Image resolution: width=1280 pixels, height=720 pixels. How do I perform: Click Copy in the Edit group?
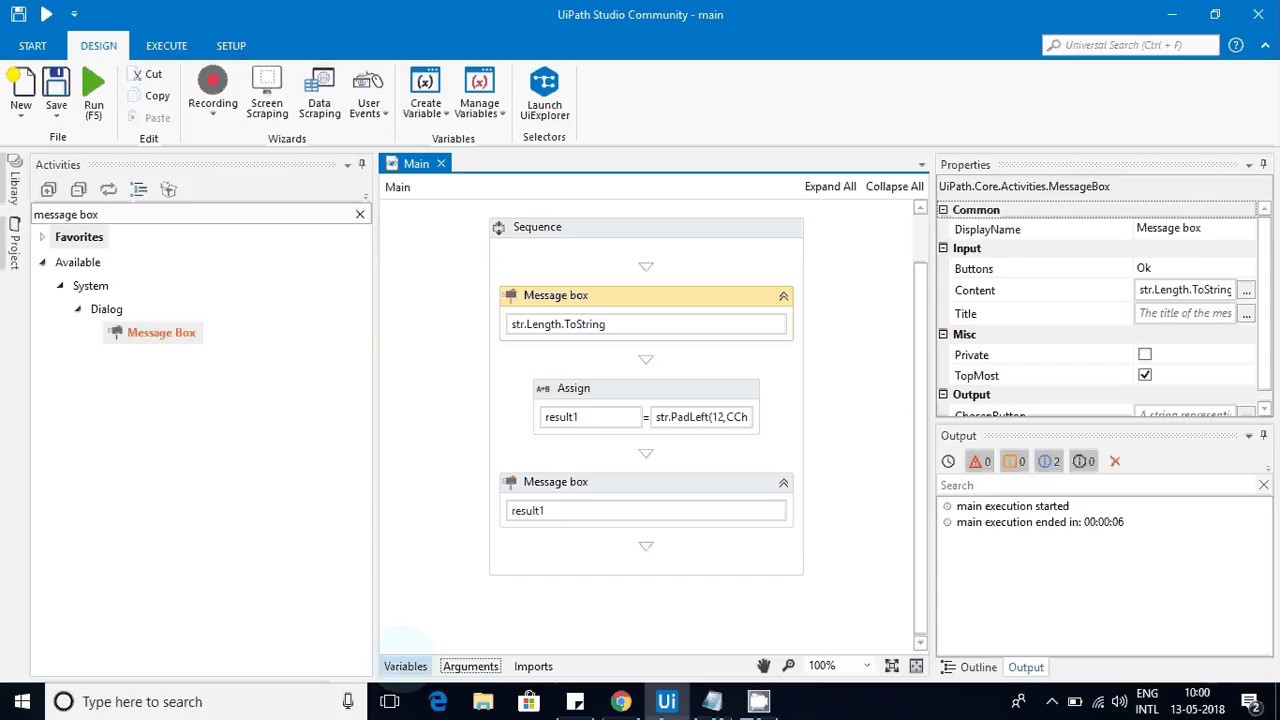(x=149, y=96)
